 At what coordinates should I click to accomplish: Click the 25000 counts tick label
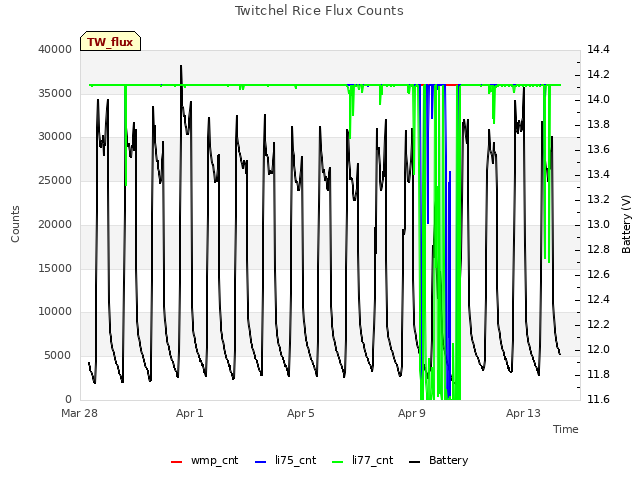(x=55, y=180)
